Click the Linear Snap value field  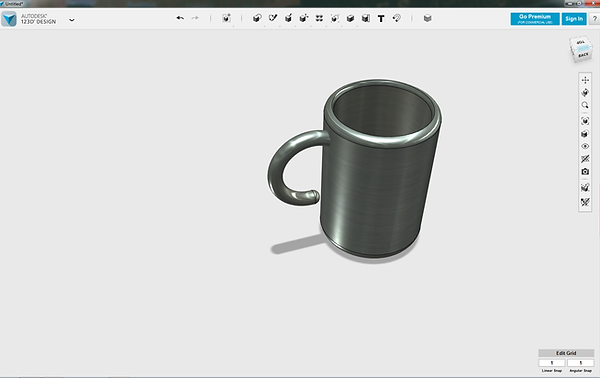pos(552,363)
